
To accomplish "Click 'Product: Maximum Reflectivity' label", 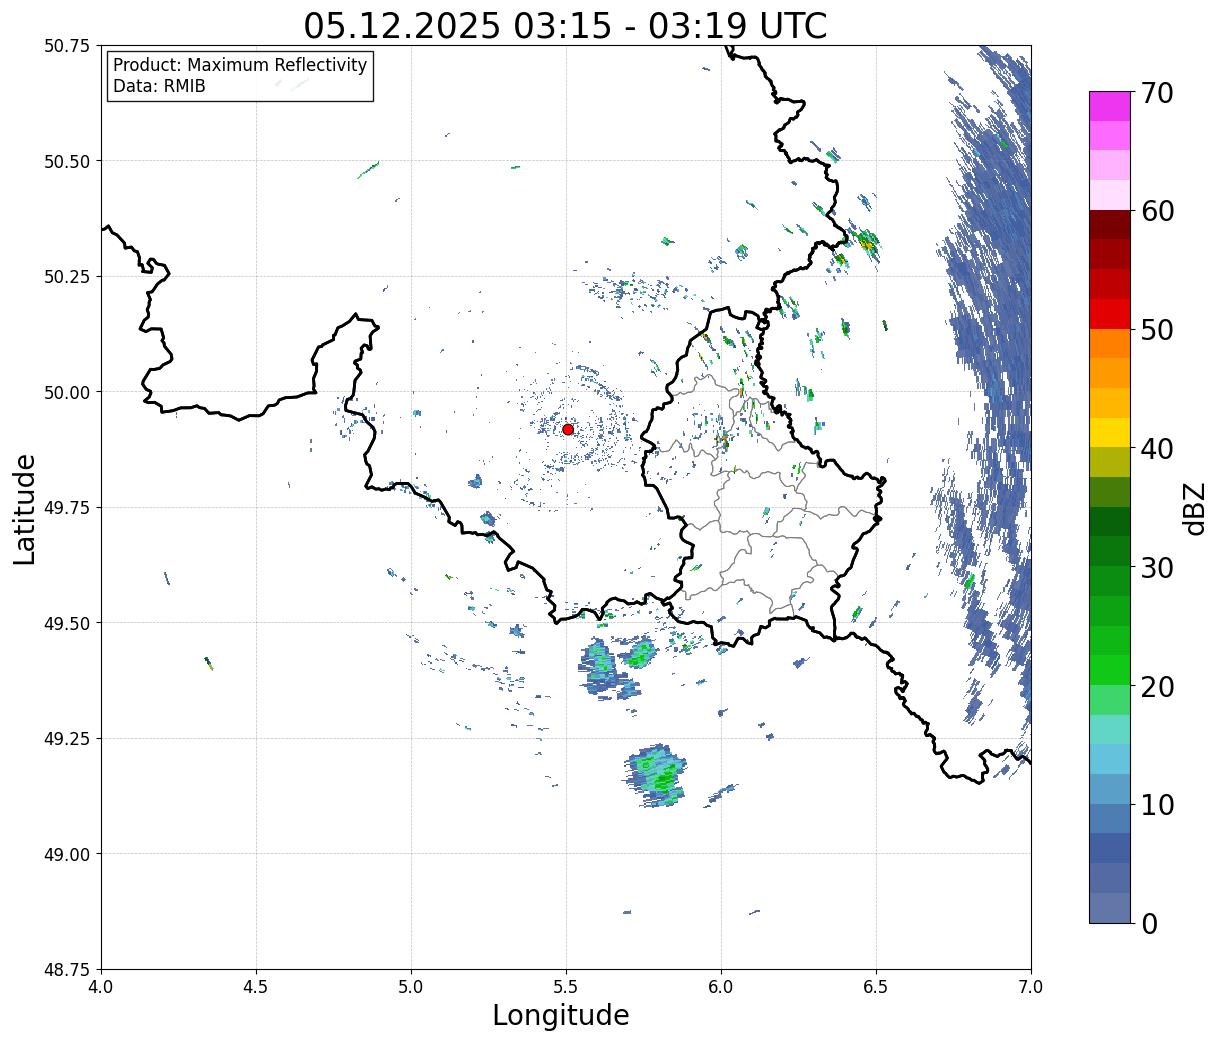I will tap(240, 65).
